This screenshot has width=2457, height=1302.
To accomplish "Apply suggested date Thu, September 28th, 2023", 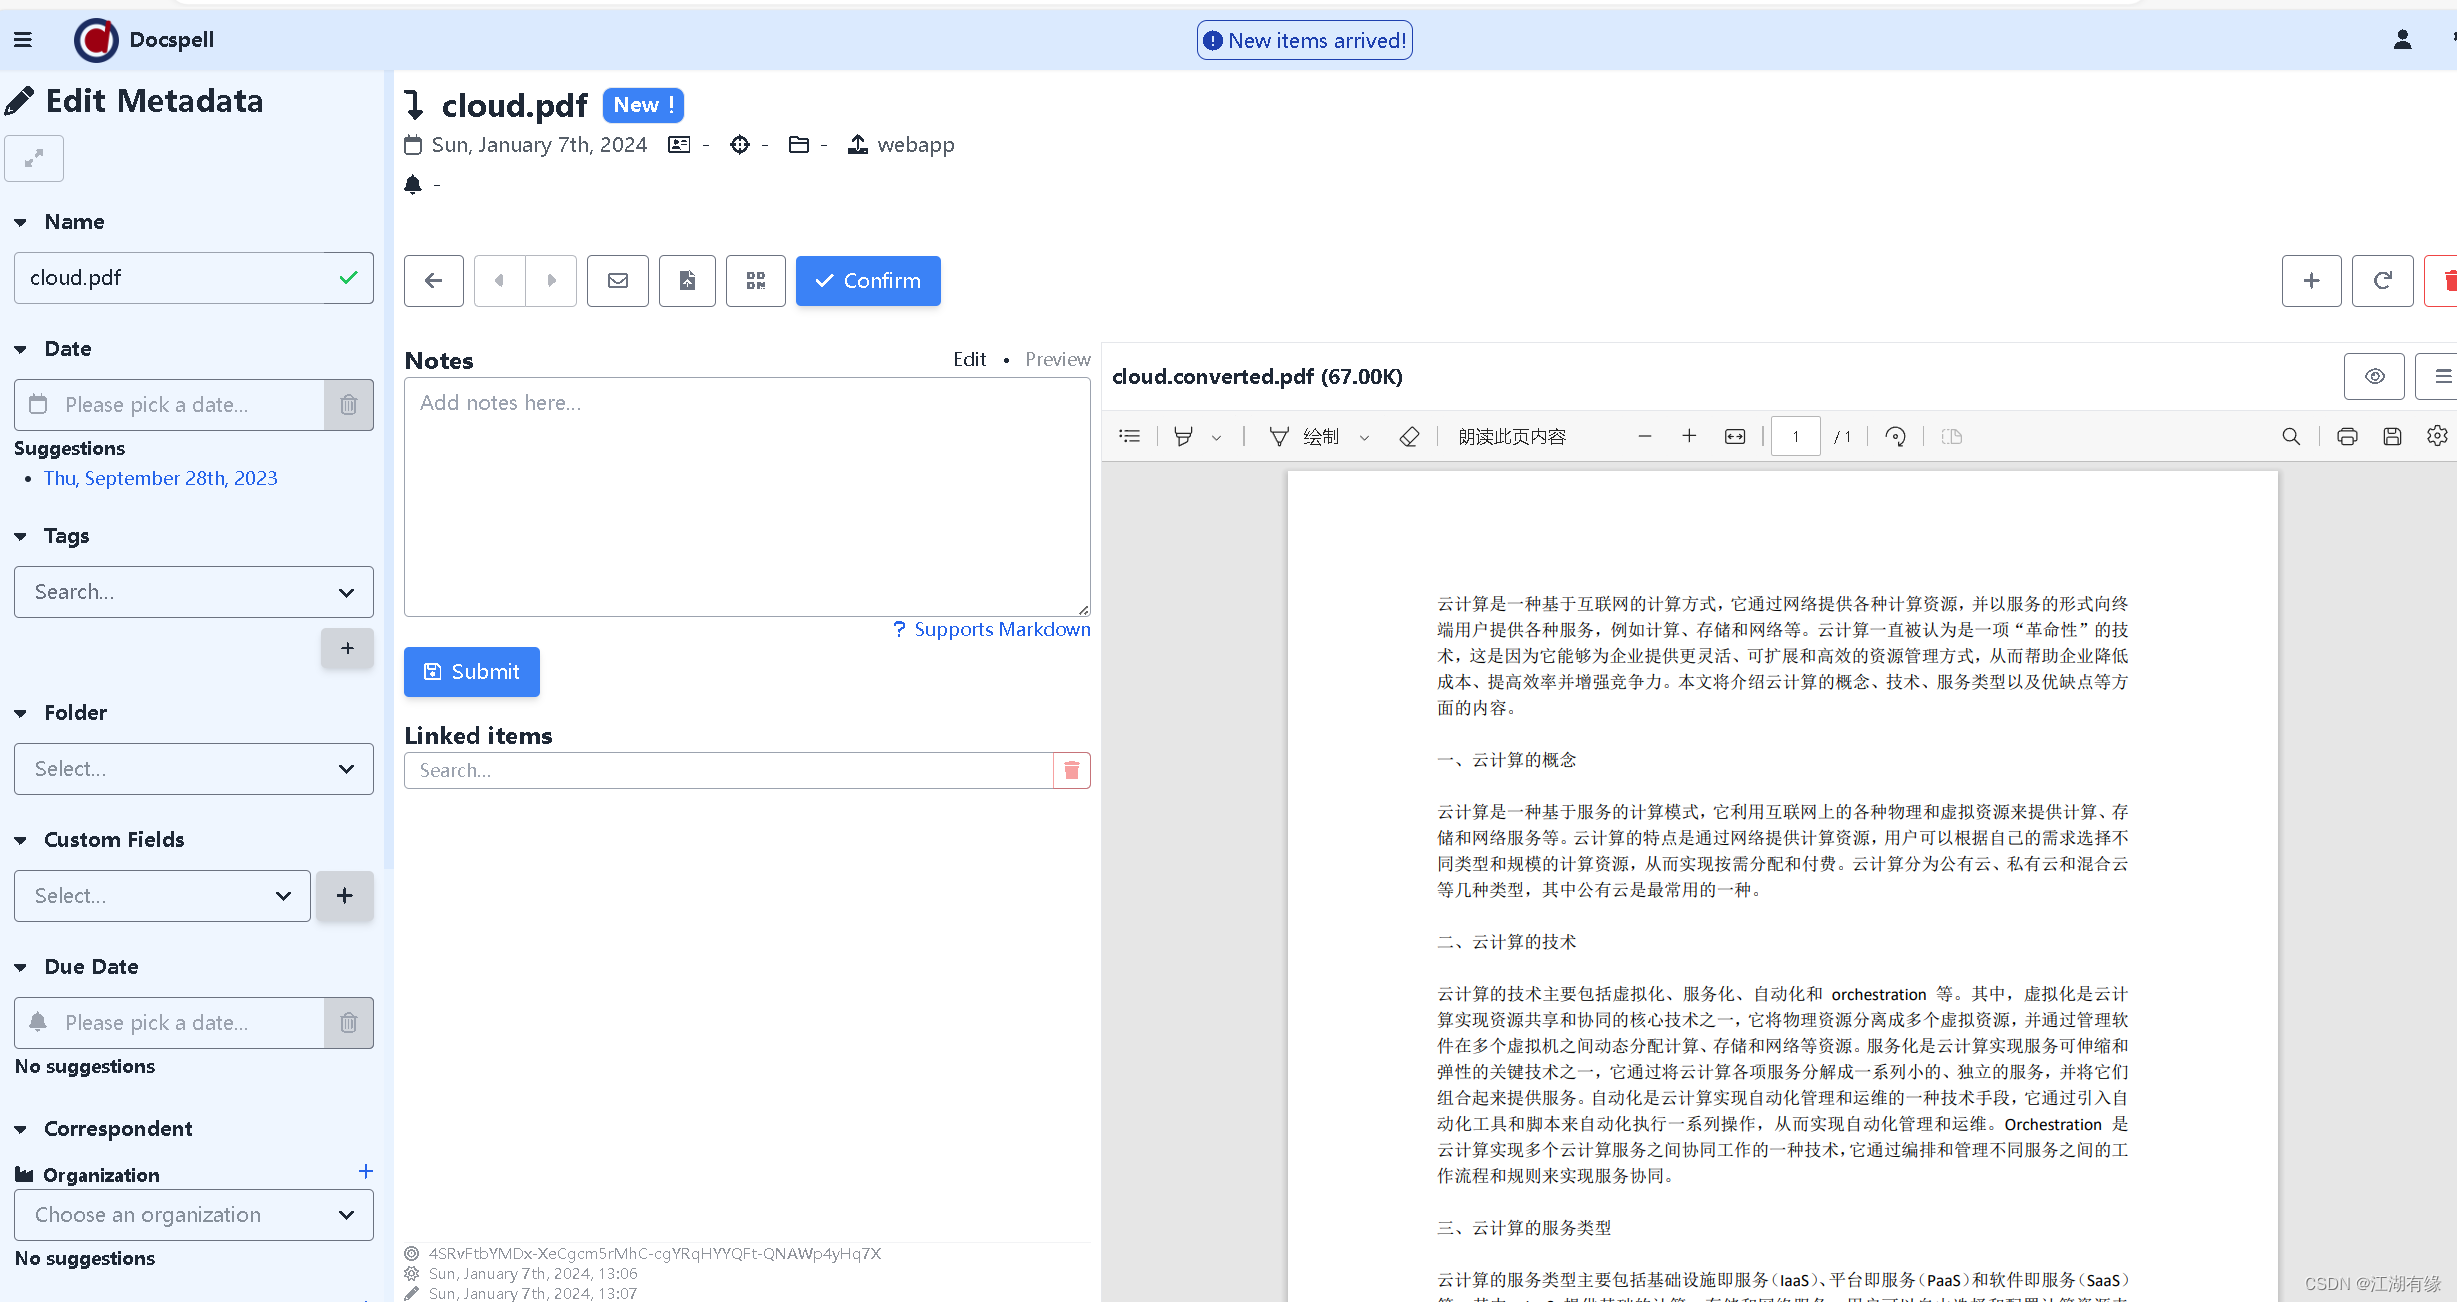I will [160, 478].
